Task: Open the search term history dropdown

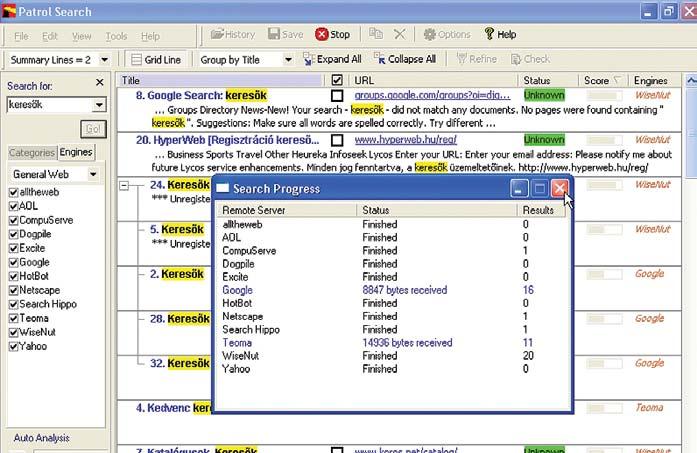Action: (x=99, y=105)
